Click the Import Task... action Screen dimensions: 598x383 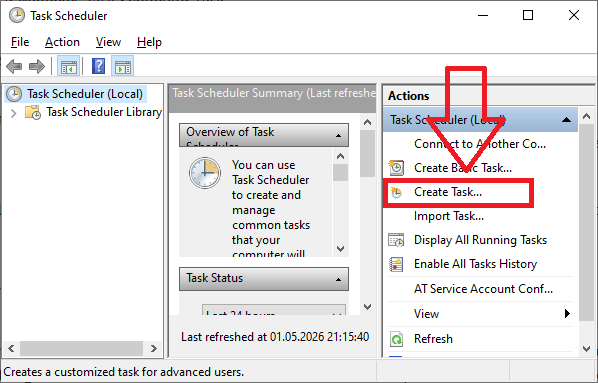(449, 216)
